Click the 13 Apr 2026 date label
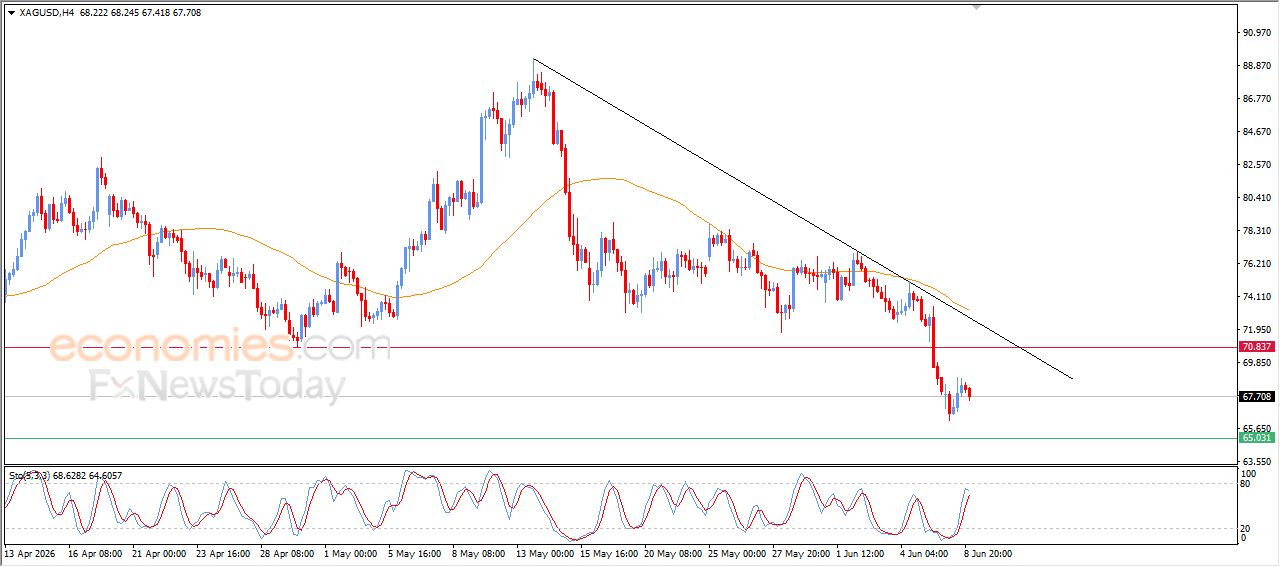This screenshot has height=567, width=1280. pos(31,553)
